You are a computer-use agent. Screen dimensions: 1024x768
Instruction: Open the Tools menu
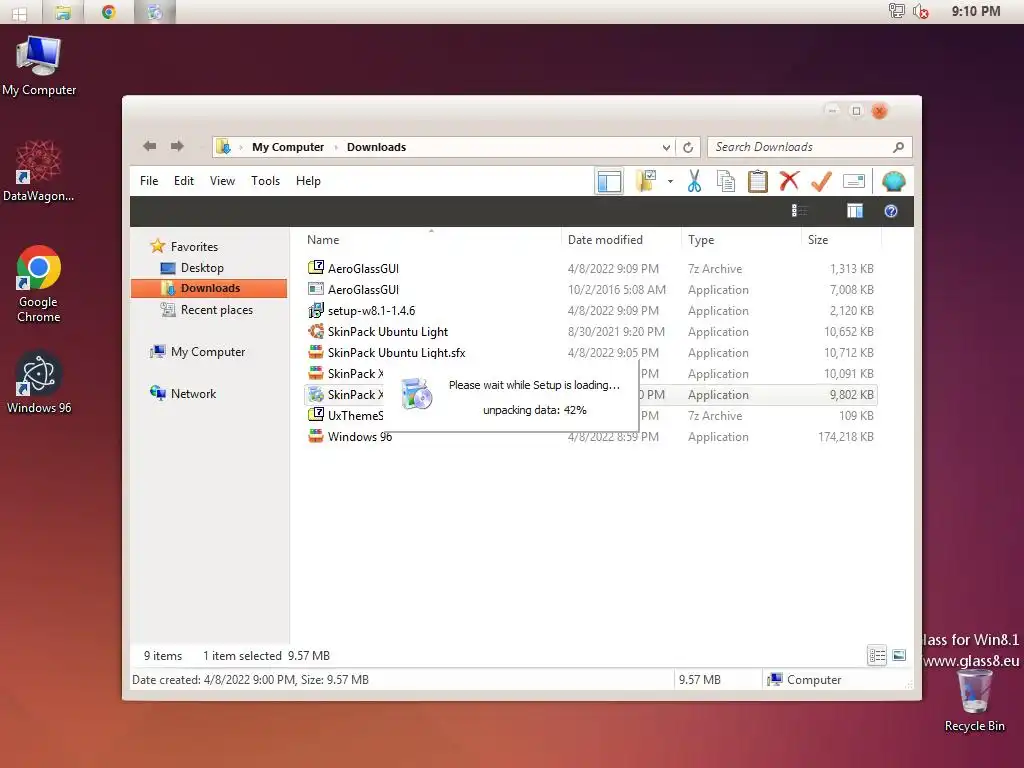(265, 181)
